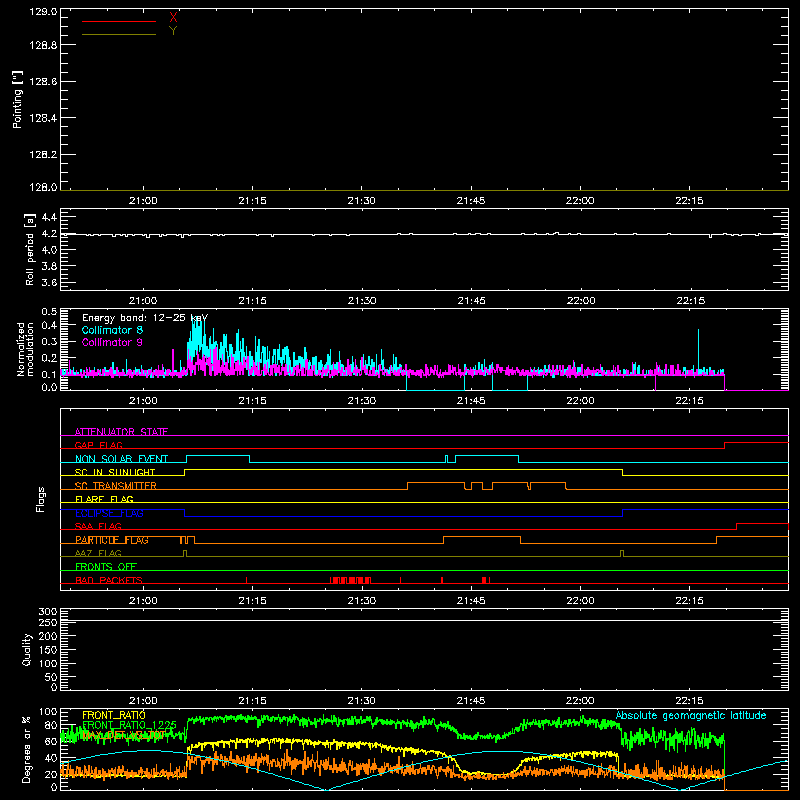Screen dimensions: 800x800
Task: Click the 'Degrees or %' axis title
Action: pos(26,749)
